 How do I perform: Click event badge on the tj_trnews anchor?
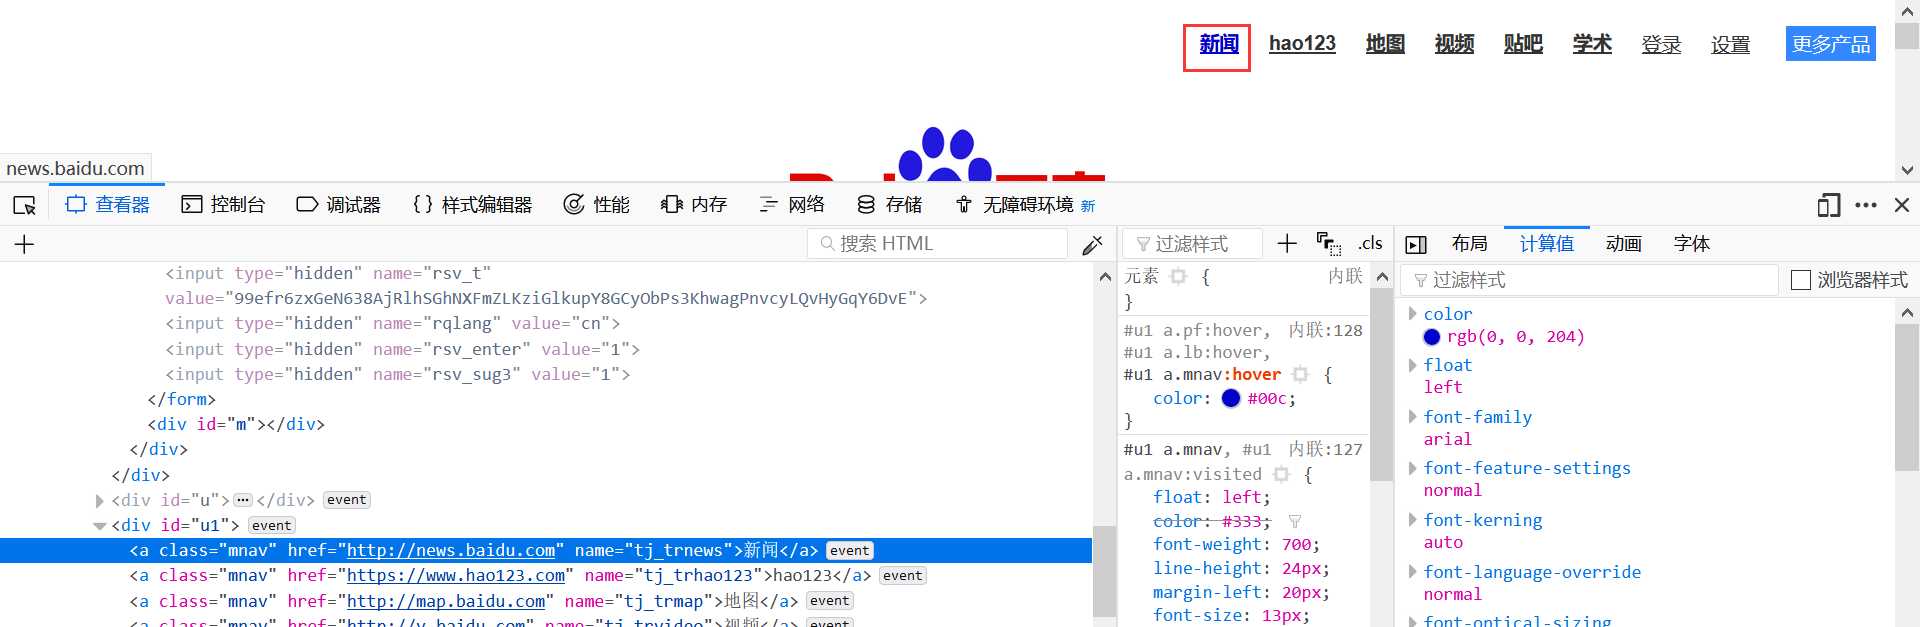point(850,550)
